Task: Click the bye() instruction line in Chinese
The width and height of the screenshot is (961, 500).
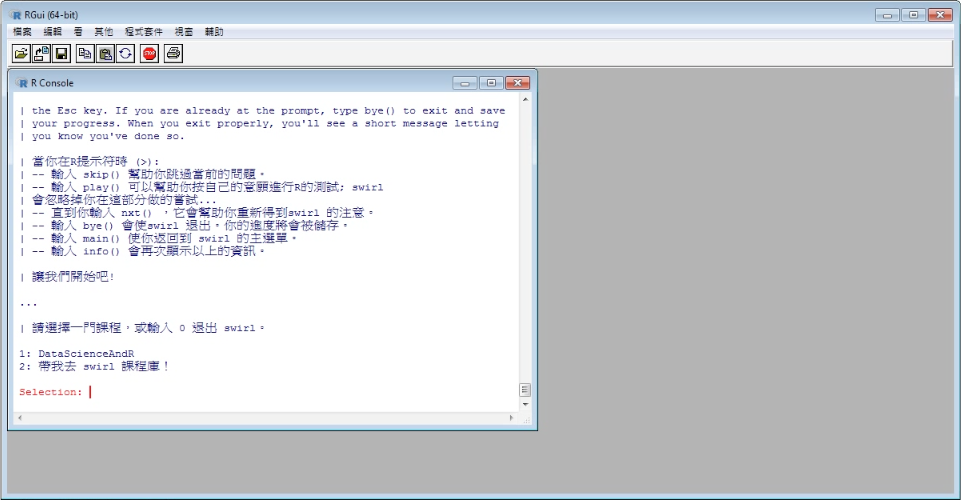Action: 184,226
